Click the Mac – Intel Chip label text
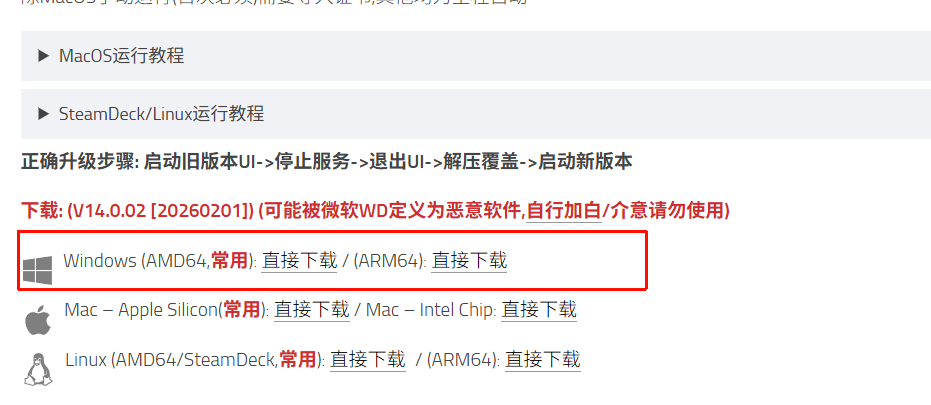The image size is (931, 405). point(431,310)
